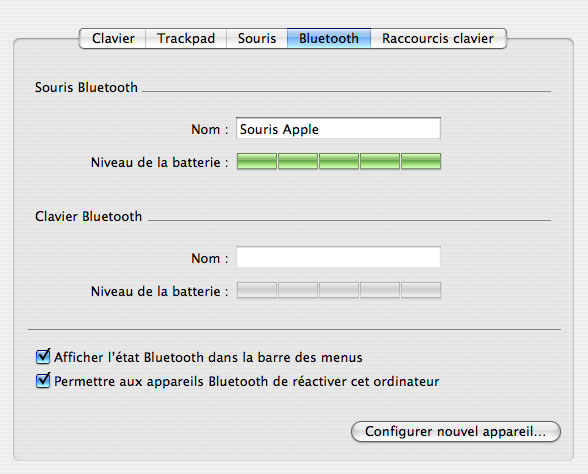588x474 pixels.
Task: Click the Bluetooth tab
Action: point(329,38)
